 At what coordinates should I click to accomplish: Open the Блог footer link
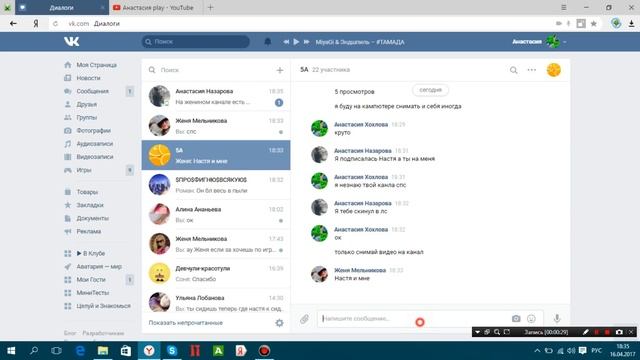pyautogui.click(x=69, y=333)
